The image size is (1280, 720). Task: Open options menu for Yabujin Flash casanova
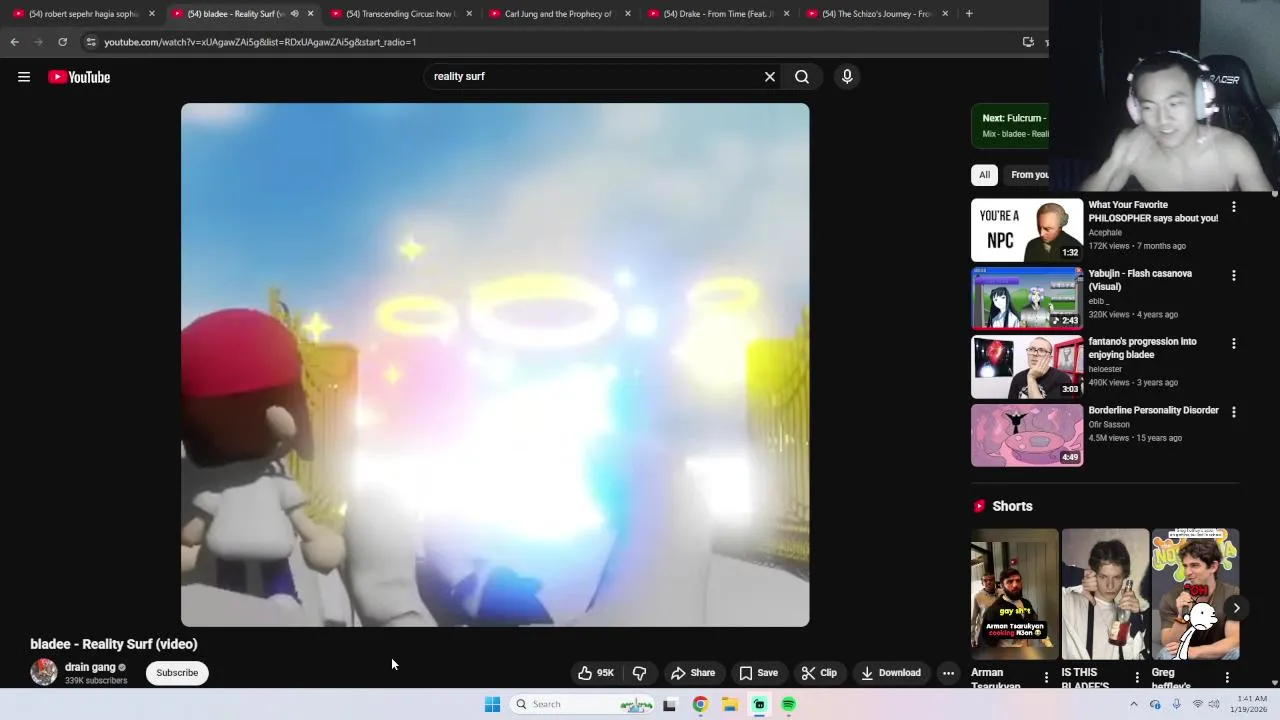(1233, 275)
